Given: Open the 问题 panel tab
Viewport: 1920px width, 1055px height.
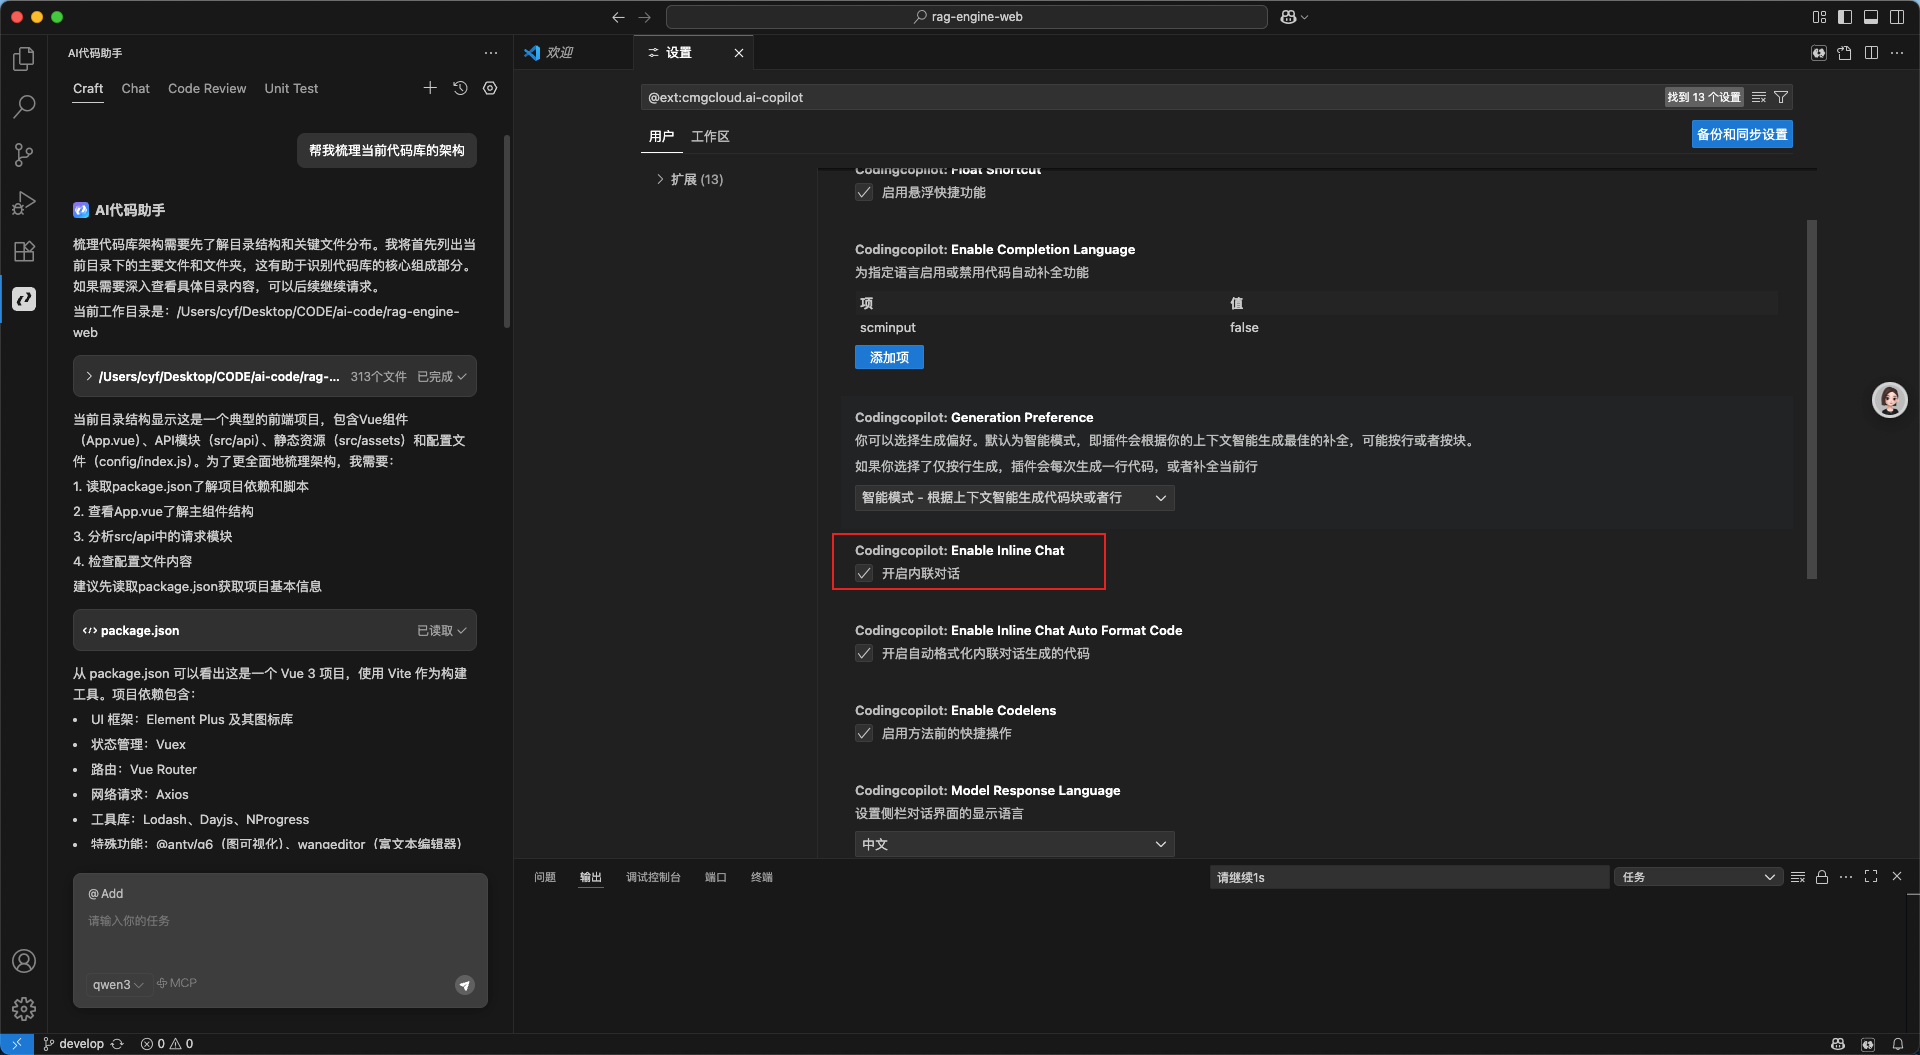Looking at the screenshot, I should tap(545, 877).
